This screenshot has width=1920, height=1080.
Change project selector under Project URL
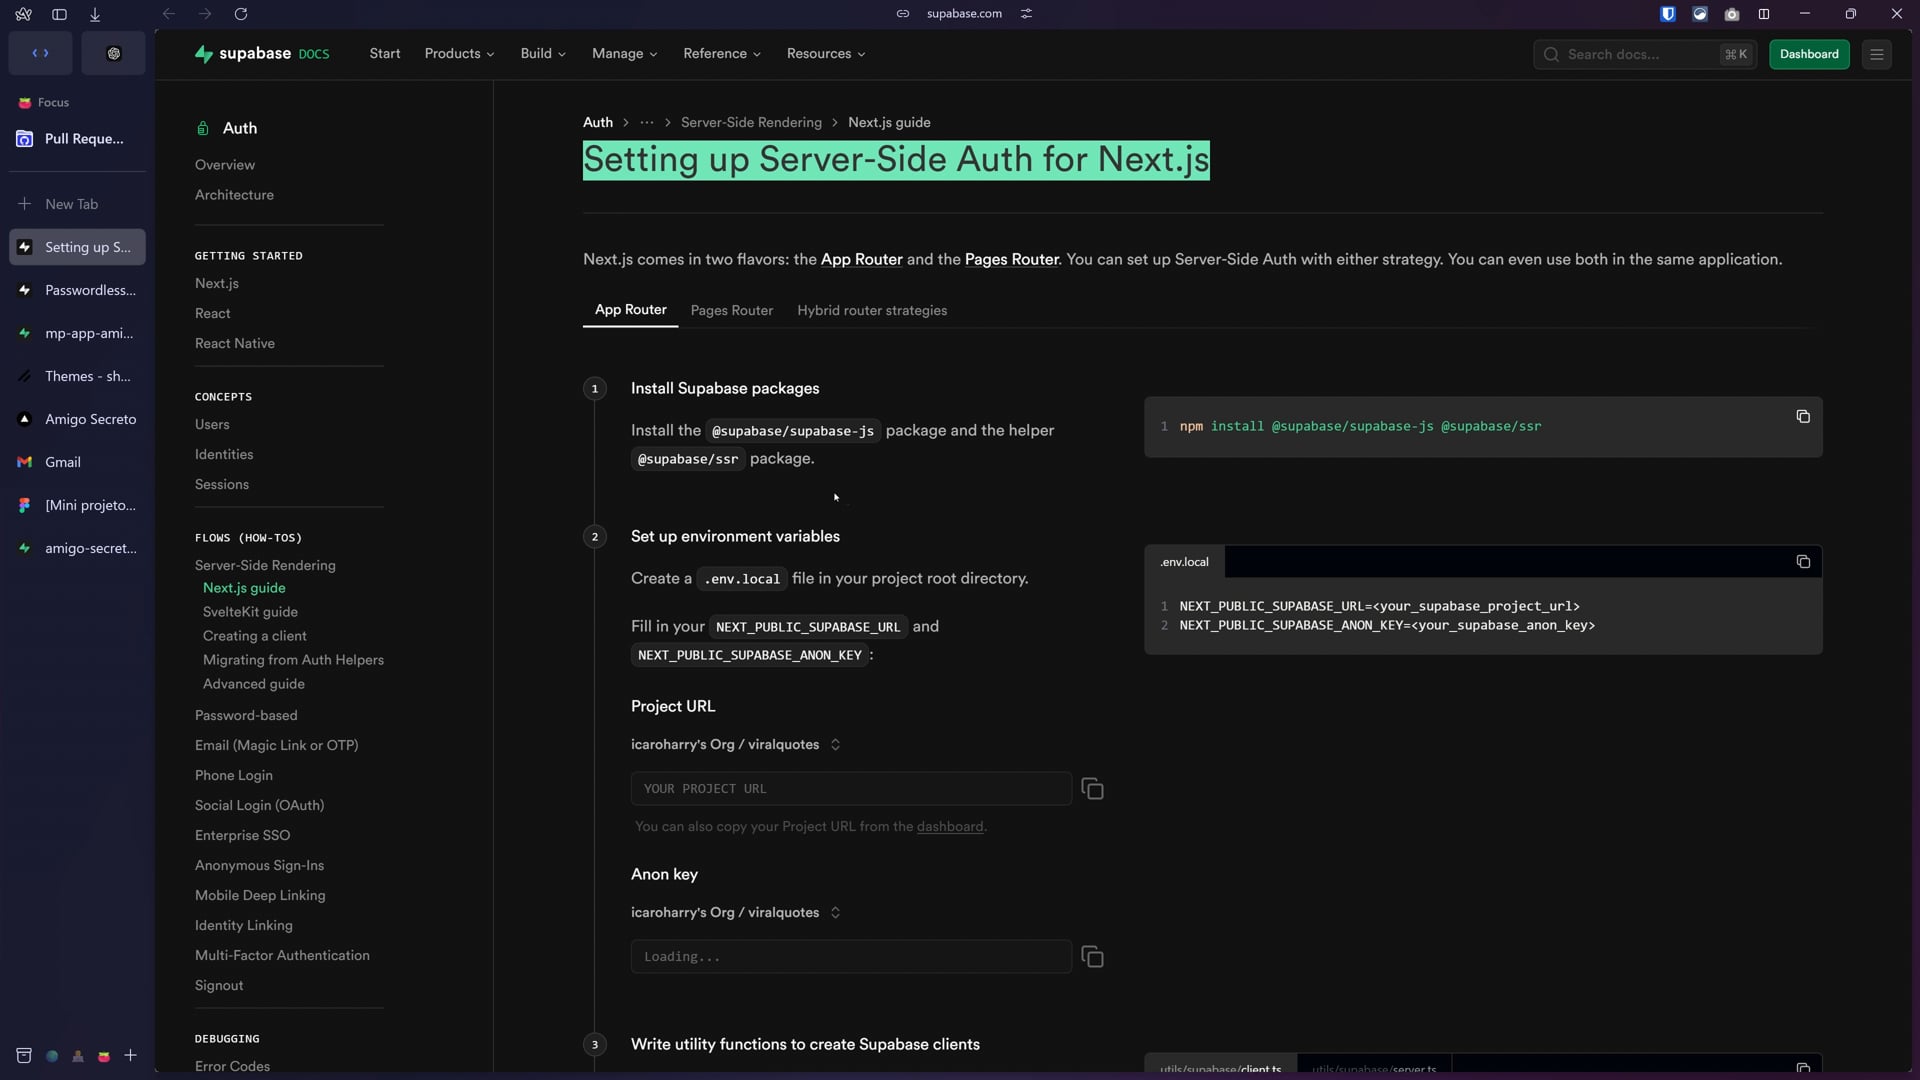[x=736, y=745]
